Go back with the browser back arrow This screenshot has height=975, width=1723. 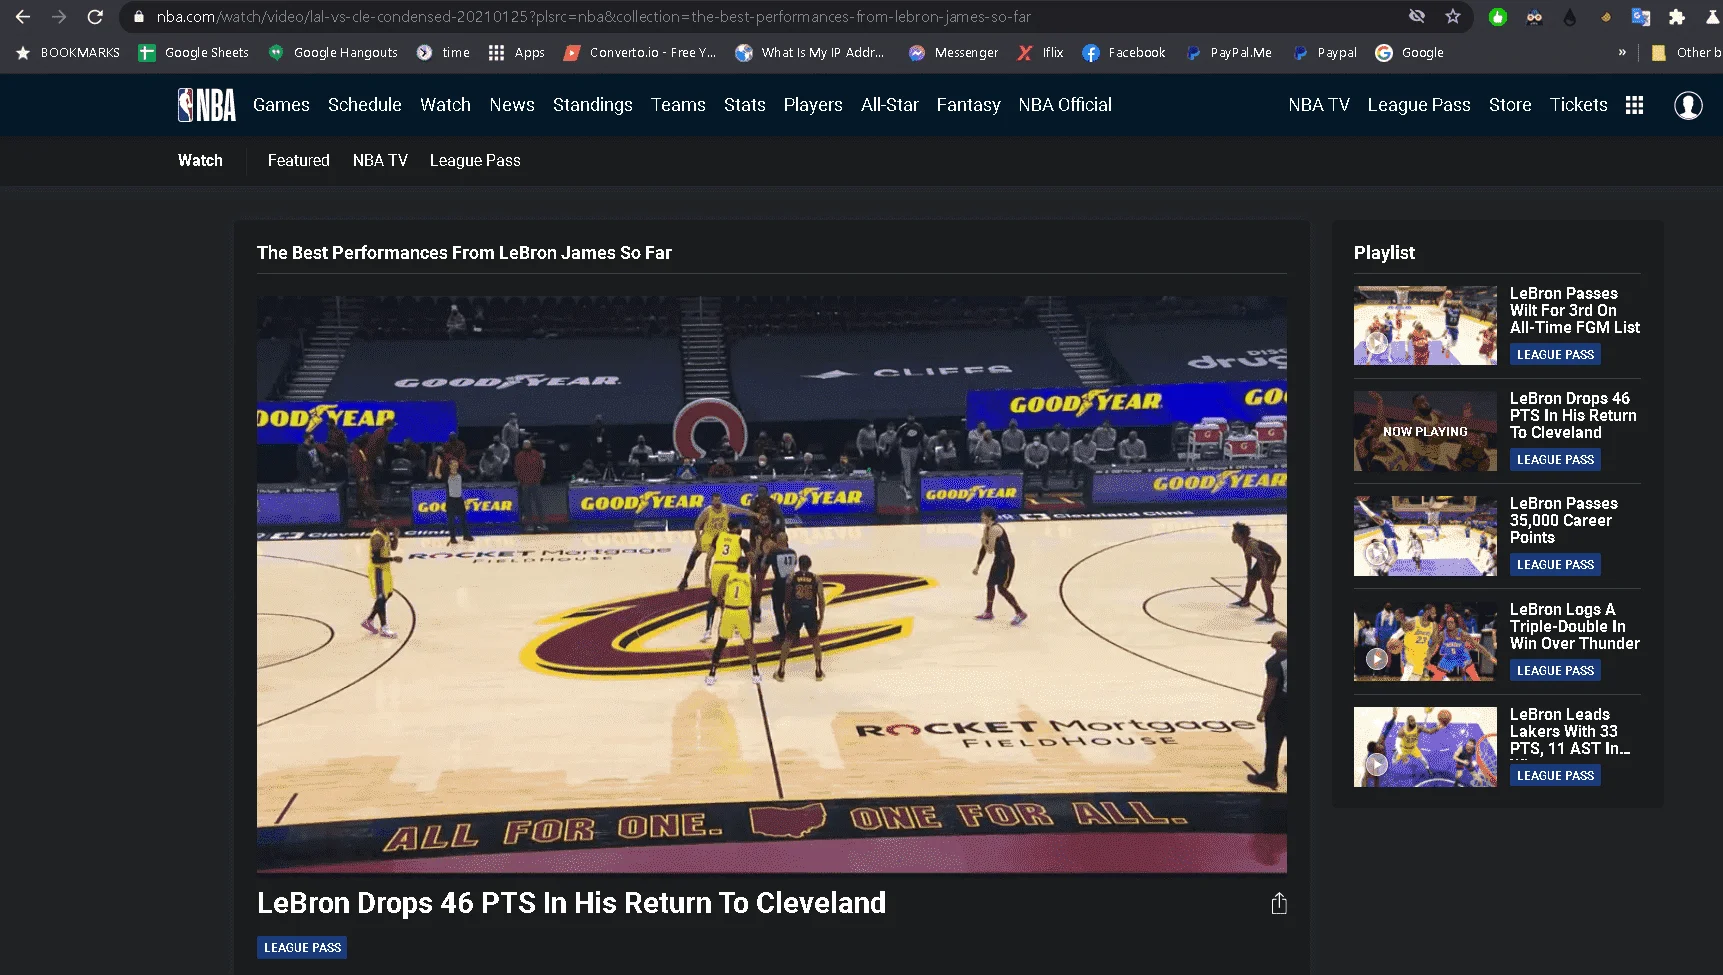pyautogui.click(x=22, y=17)
